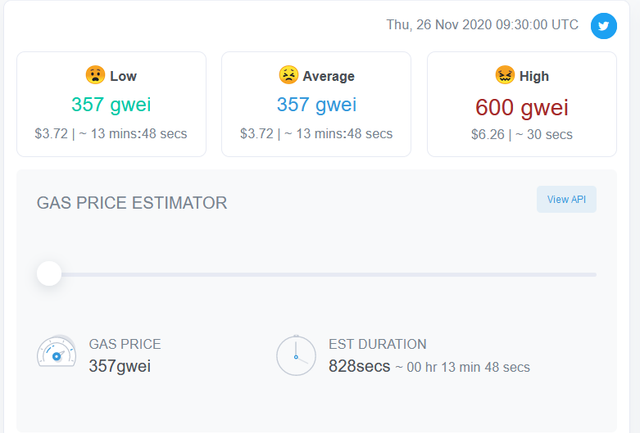Click the 828secs duration value
The height and width of the screenshot is (433, 640).
click(359, 366)
